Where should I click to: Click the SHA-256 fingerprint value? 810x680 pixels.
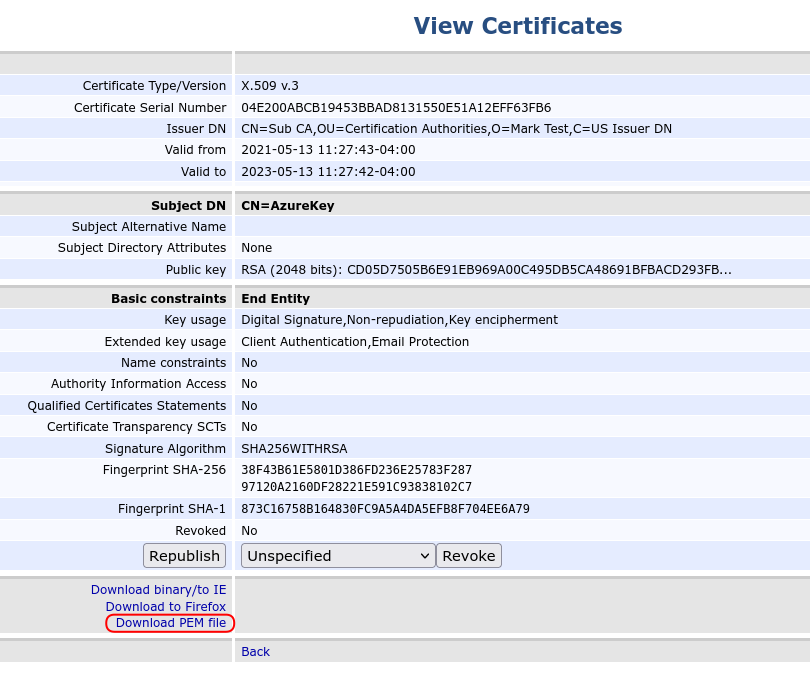356,478
